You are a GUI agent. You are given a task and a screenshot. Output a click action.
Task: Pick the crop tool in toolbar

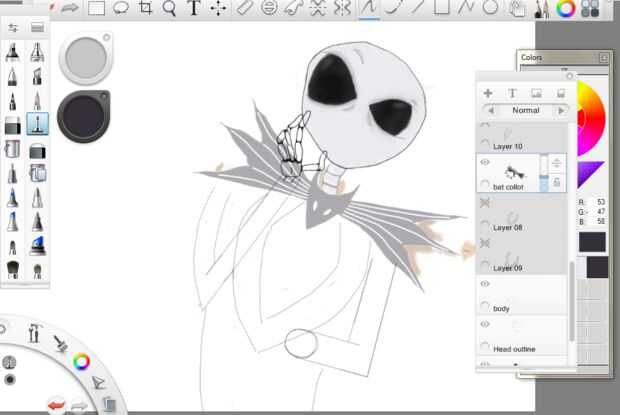(146, 9)
